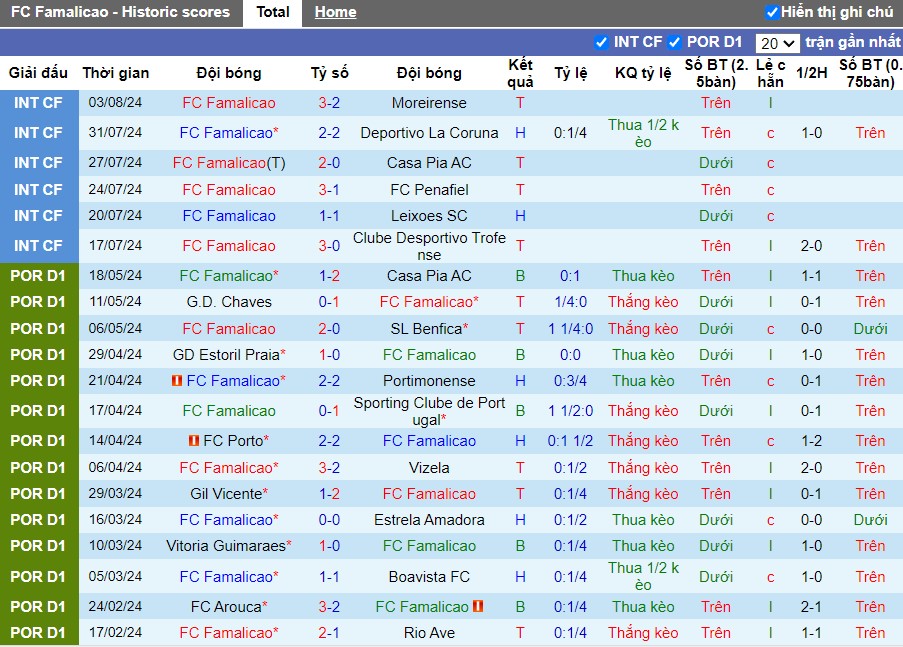The image size is (903, 647).
Task: Click red card icon beside FC Porto
Action: pyautogui.click(x=194, y=441)
